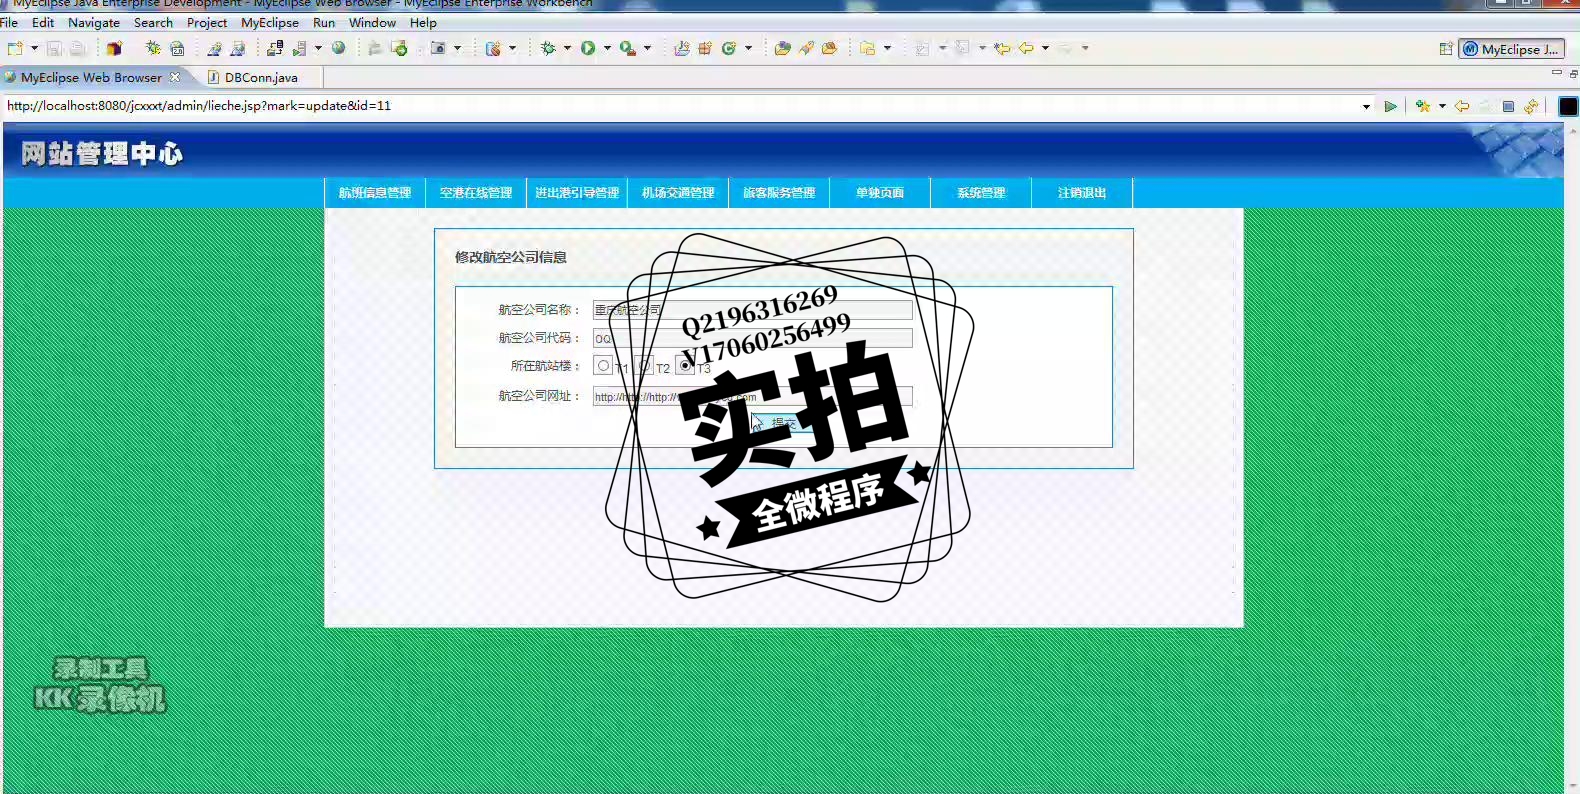Click the package box toolbar icon
1580x794 pixels.
coord(114,48)
